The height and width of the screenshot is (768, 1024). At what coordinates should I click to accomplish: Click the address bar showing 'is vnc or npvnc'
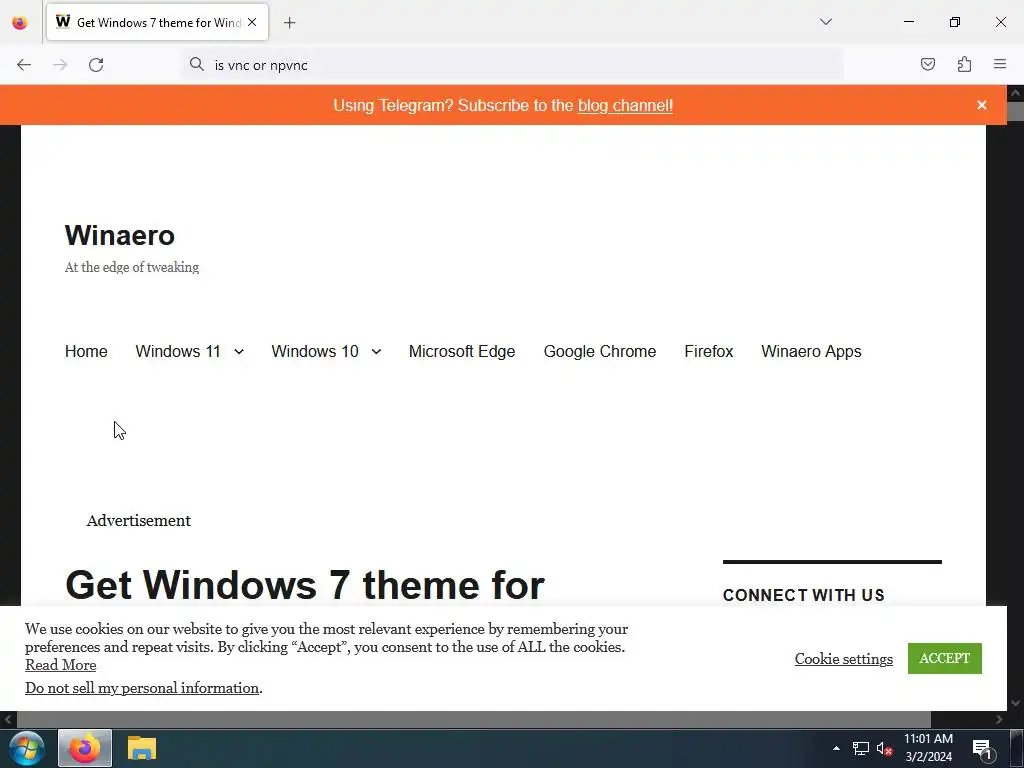512,65
